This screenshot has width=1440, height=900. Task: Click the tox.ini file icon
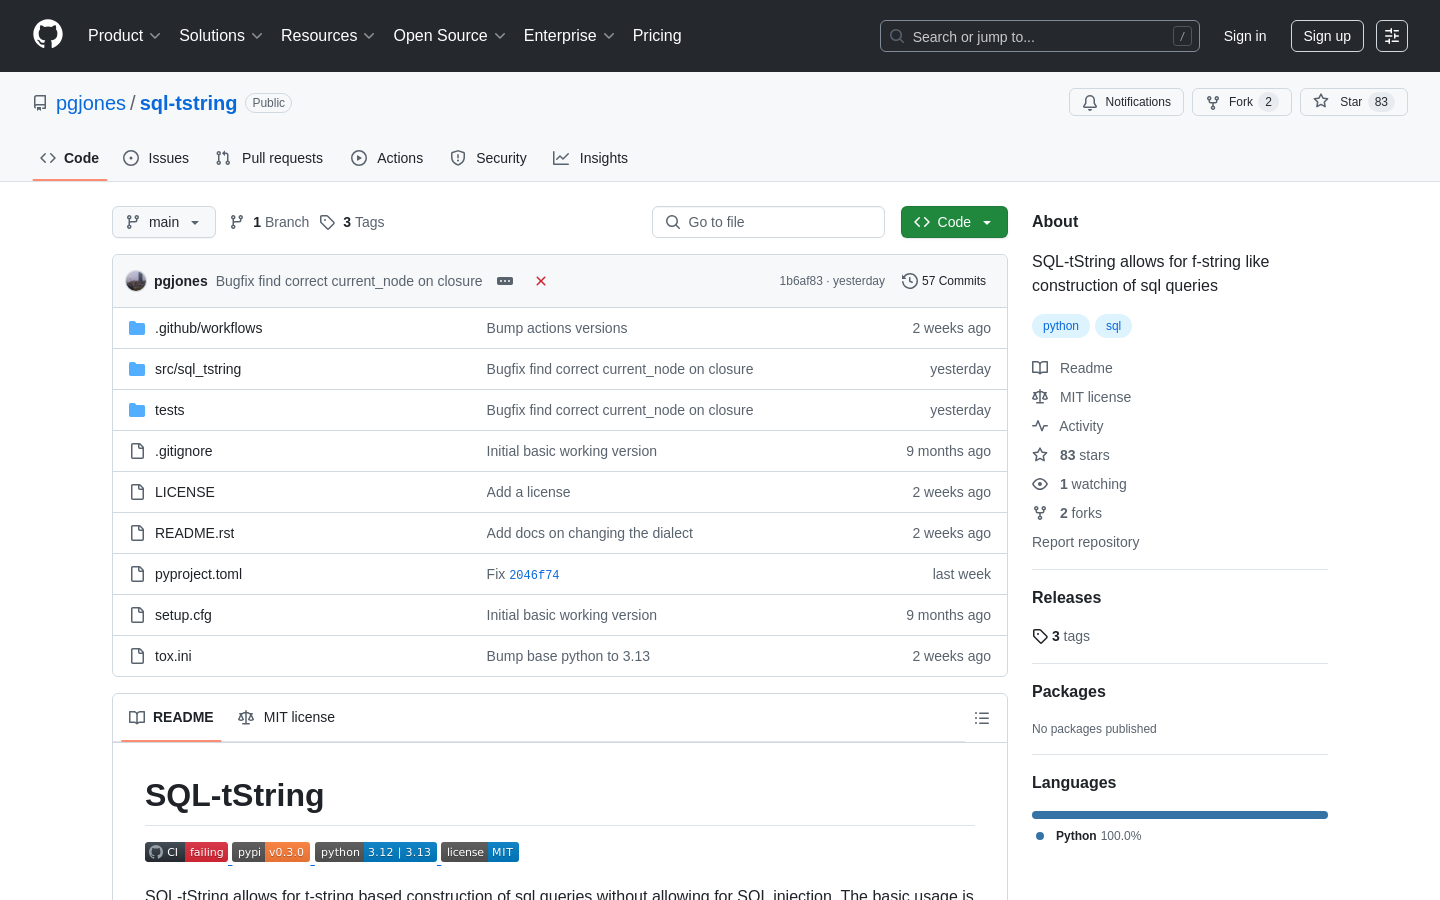(137, 656)
